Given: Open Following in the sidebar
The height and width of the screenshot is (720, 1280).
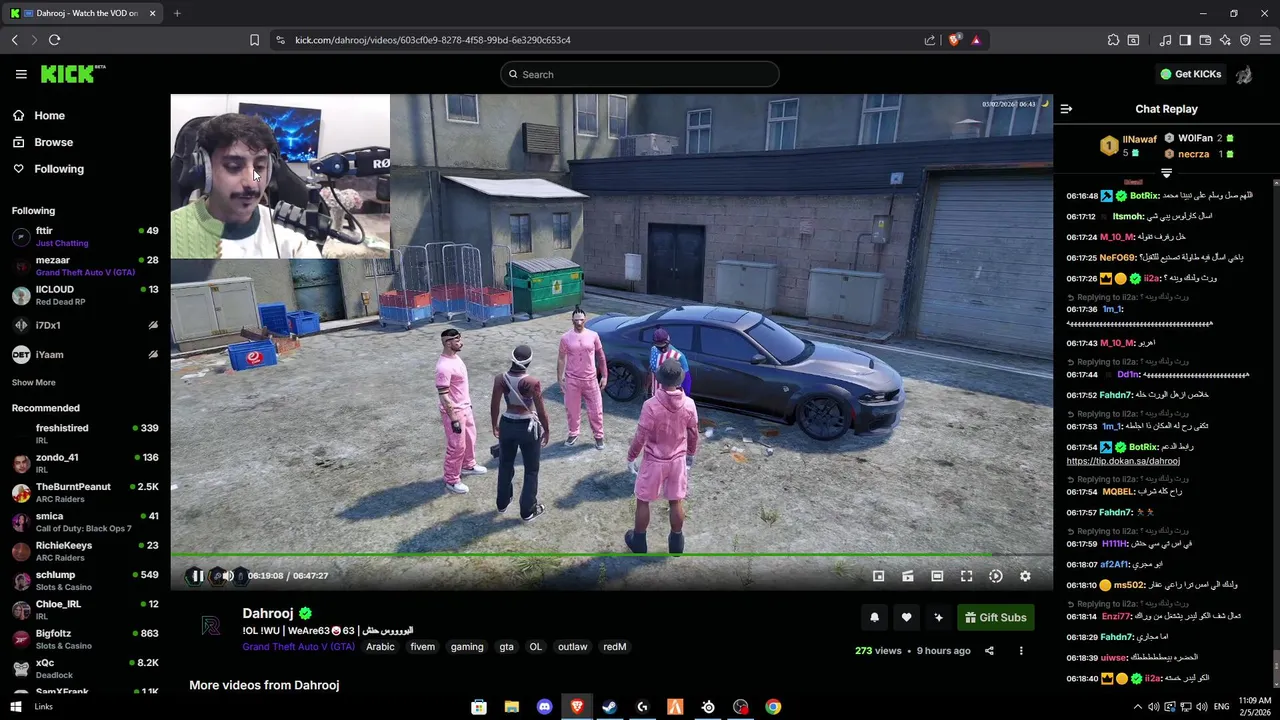Looking at the screenshot, I should 59,169.
